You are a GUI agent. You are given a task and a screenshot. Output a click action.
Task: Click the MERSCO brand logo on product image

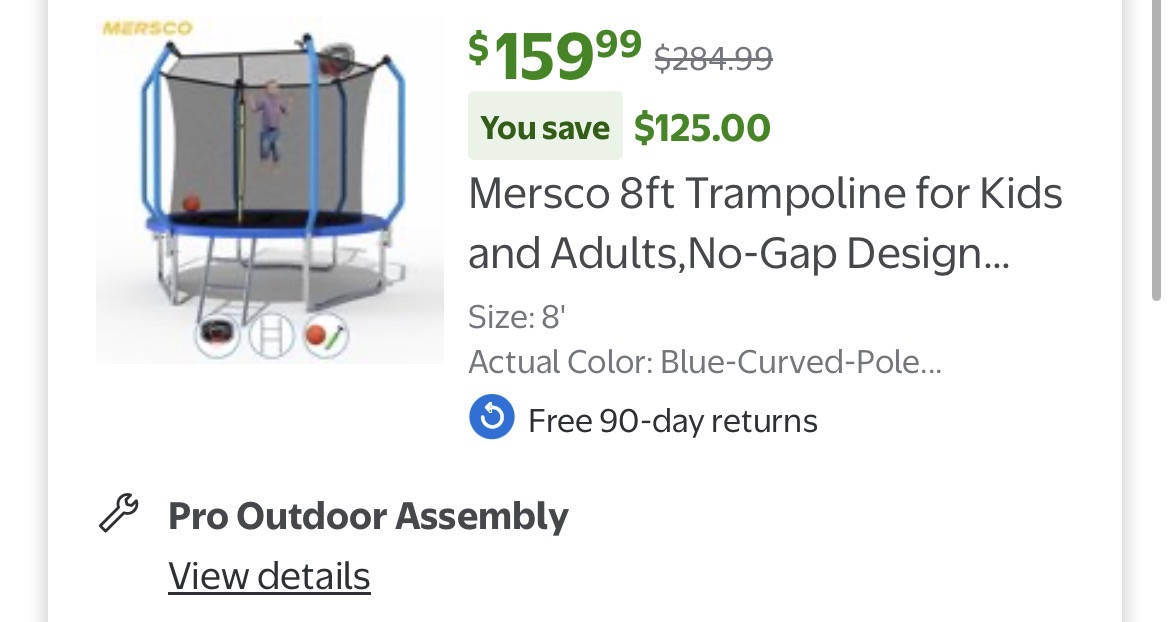pos(147,28)
